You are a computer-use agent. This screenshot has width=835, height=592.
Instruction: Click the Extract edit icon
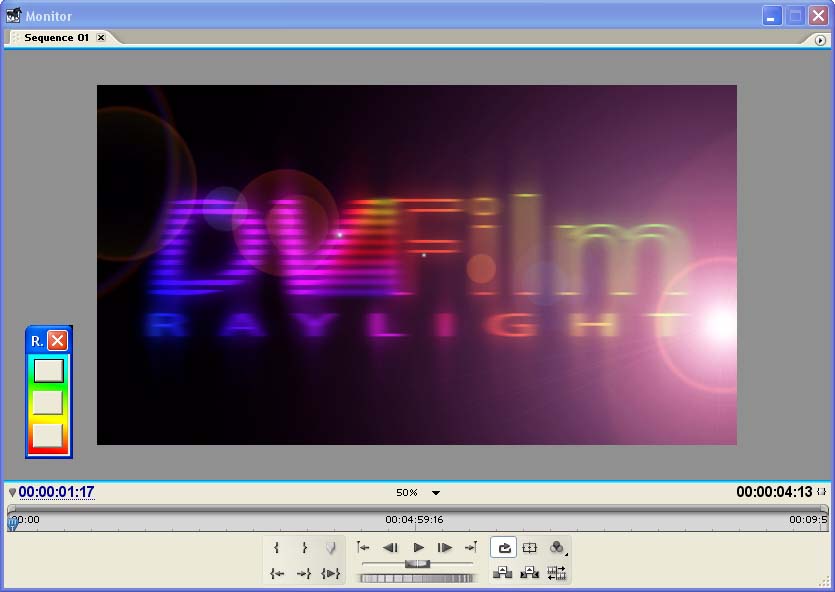click(x=529, y=573)
